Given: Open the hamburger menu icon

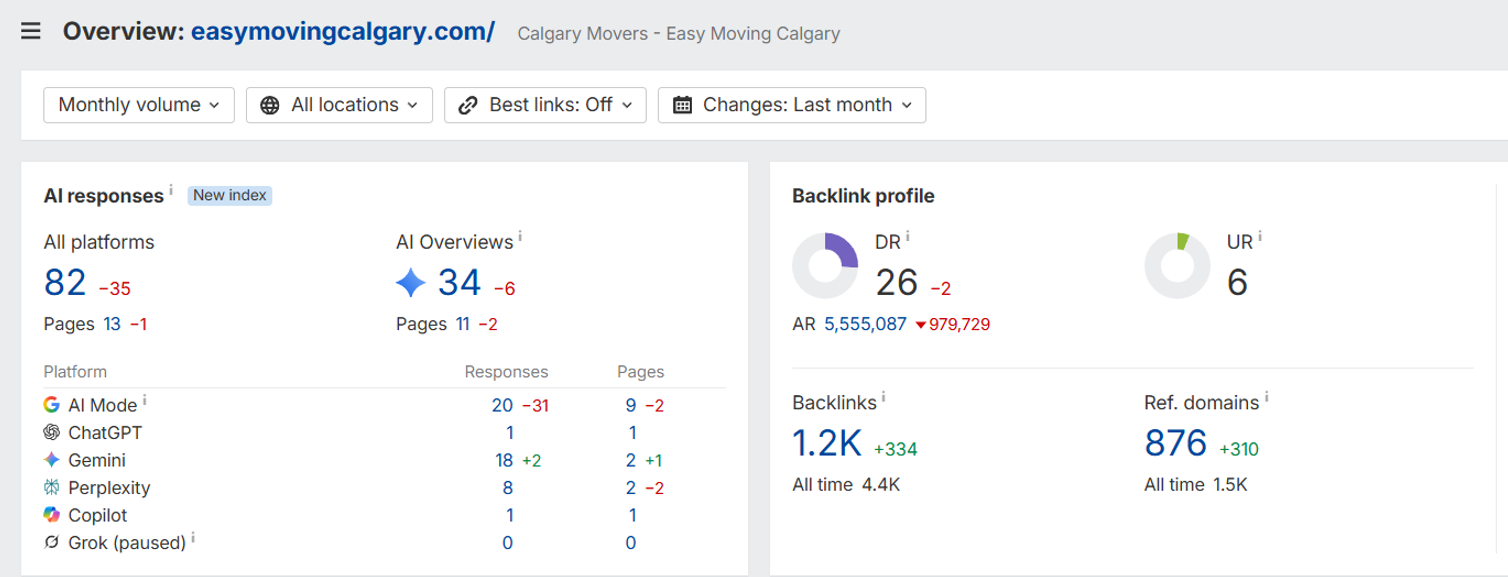Looking at the screenshot, I should point(31,32).
